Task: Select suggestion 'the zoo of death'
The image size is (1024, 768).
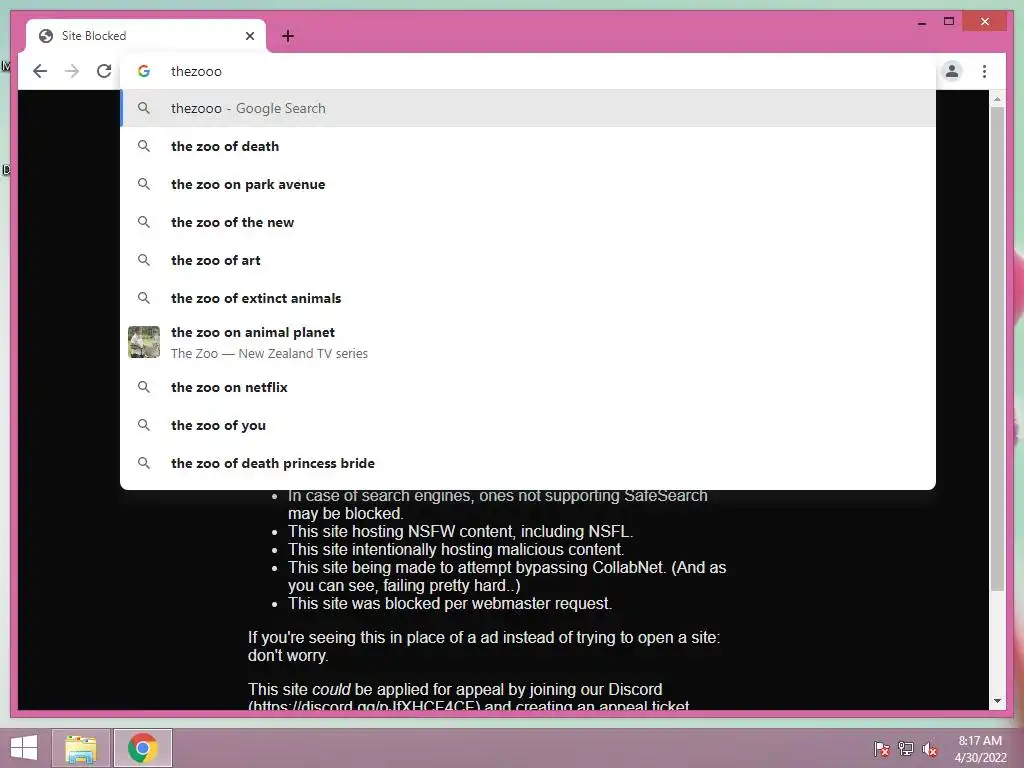Action: pyautogui.click(x=528, y=146)
